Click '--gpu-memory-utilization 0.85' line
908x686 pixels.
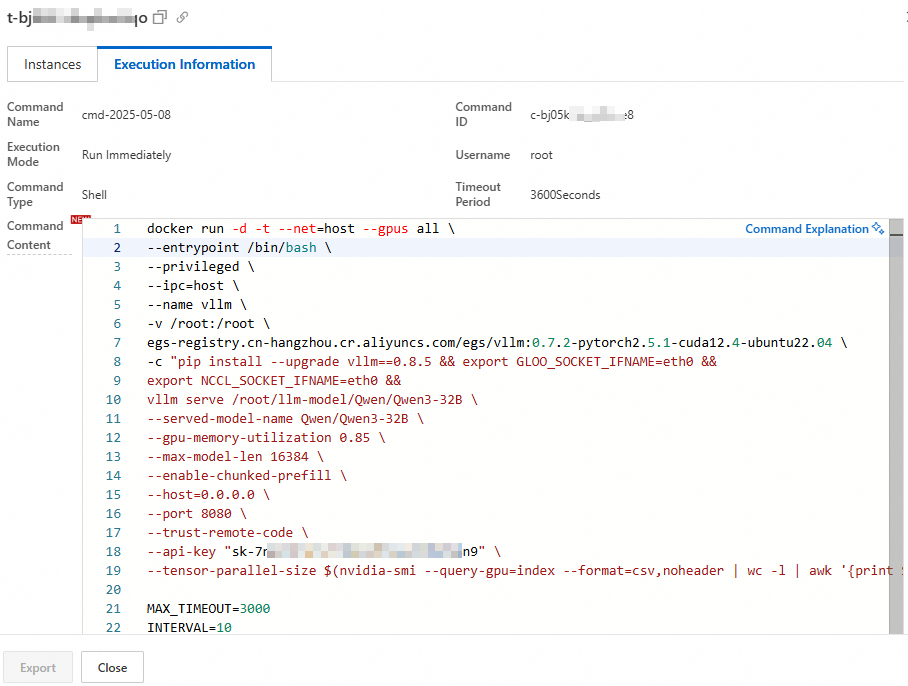(x=266, y=438)
